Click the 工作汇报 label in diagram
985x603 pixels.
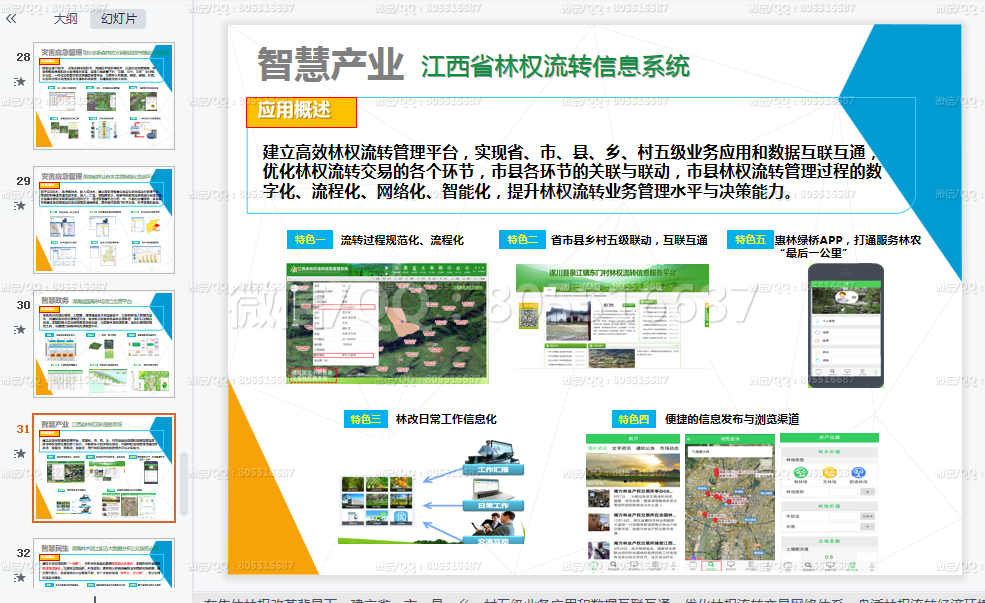(x=493, y=469)
